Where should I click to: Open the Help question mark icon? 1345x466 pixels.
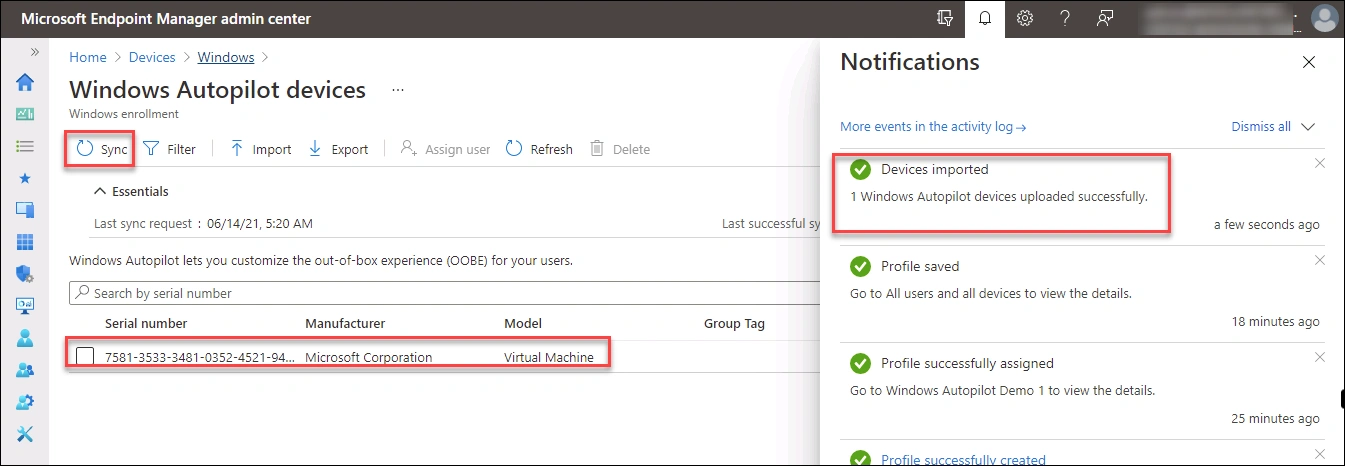click(1065, 19)
